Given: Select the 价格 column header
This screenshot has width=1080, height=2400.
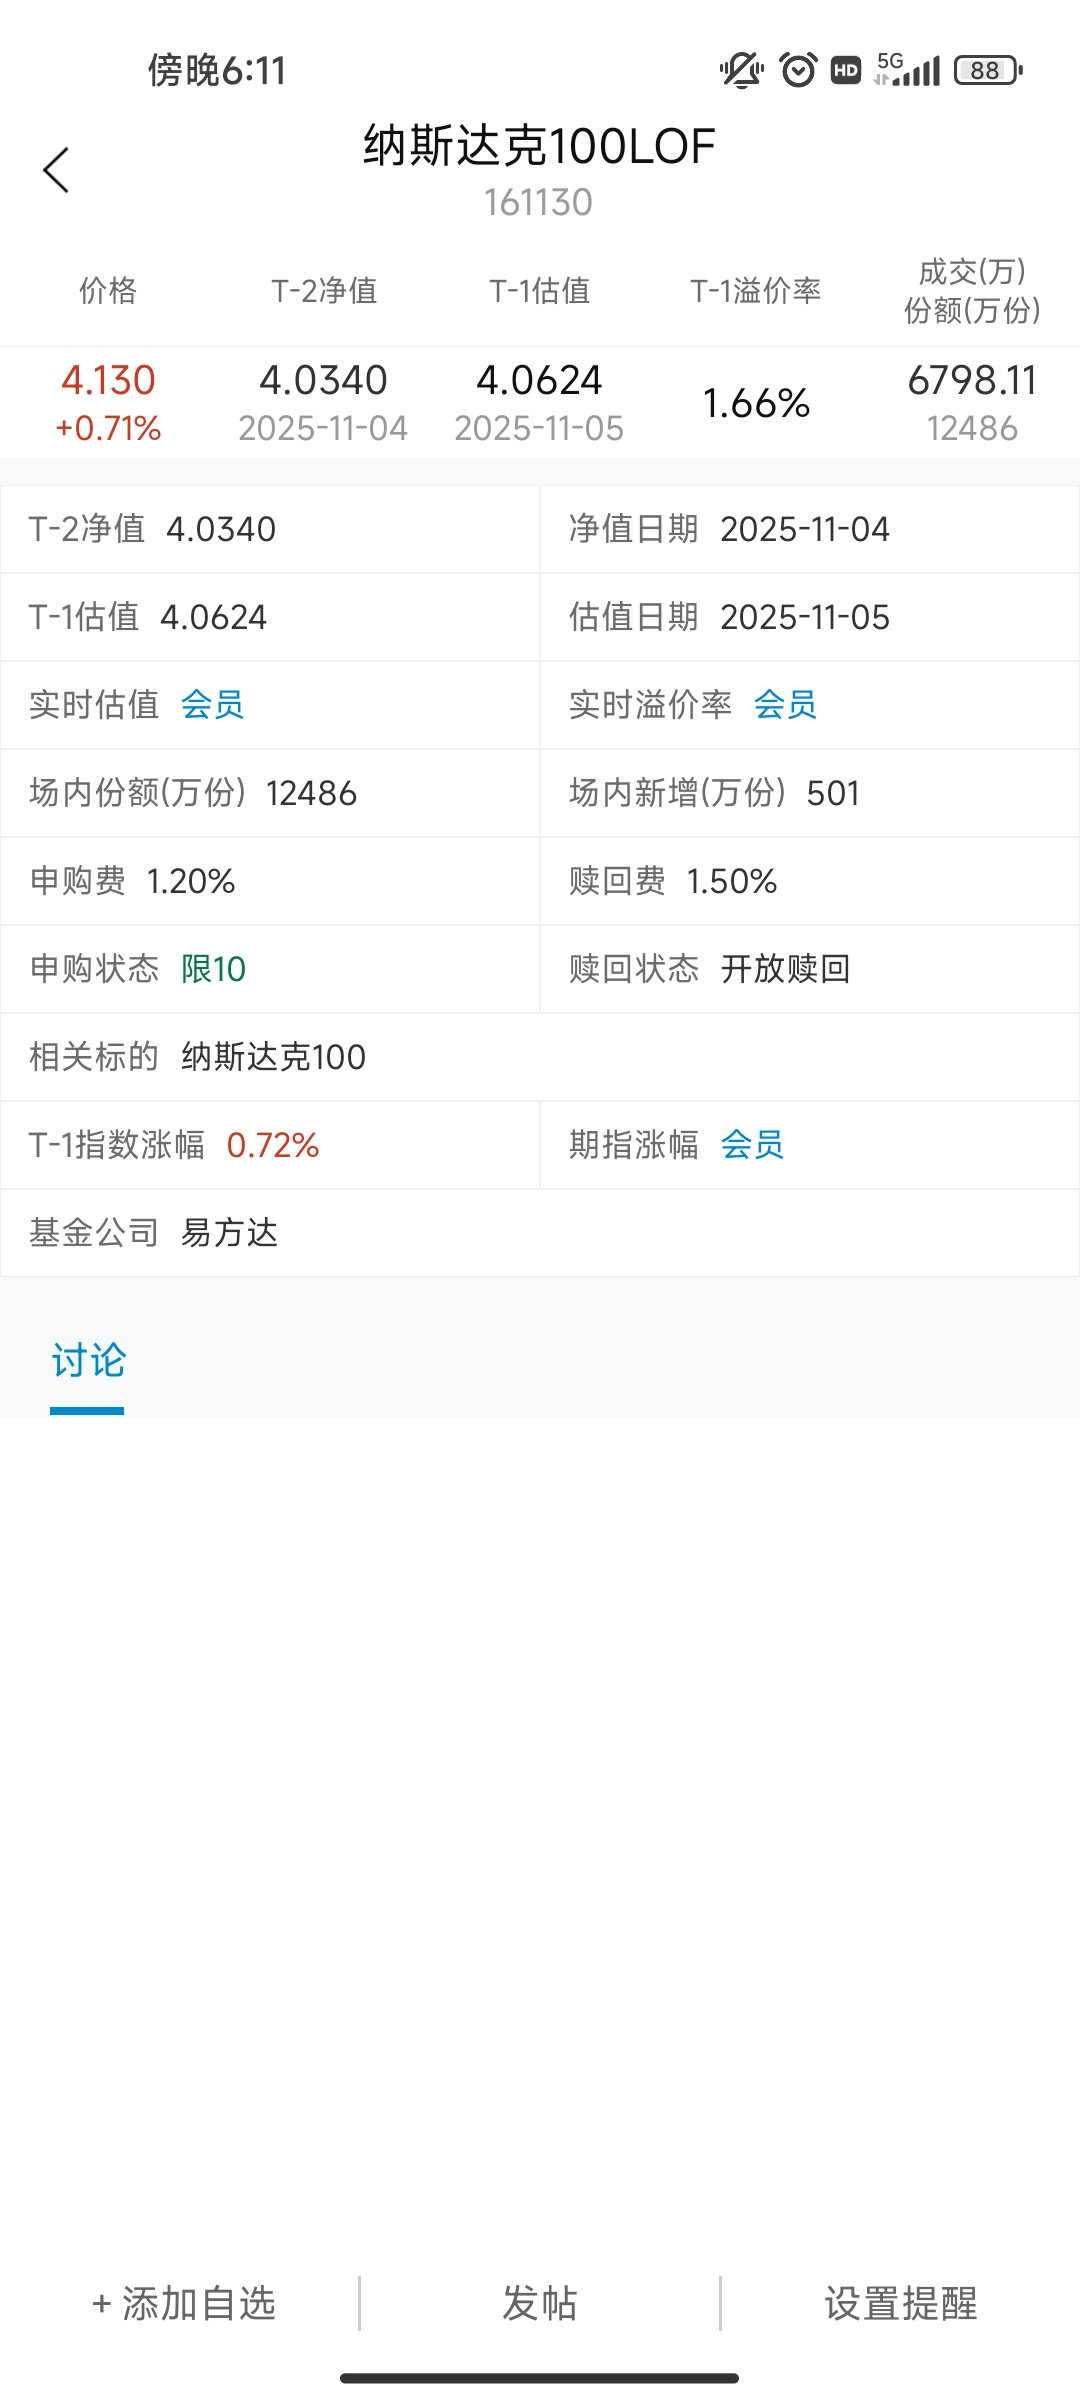Looking at the screenshot, I should 108,291.
